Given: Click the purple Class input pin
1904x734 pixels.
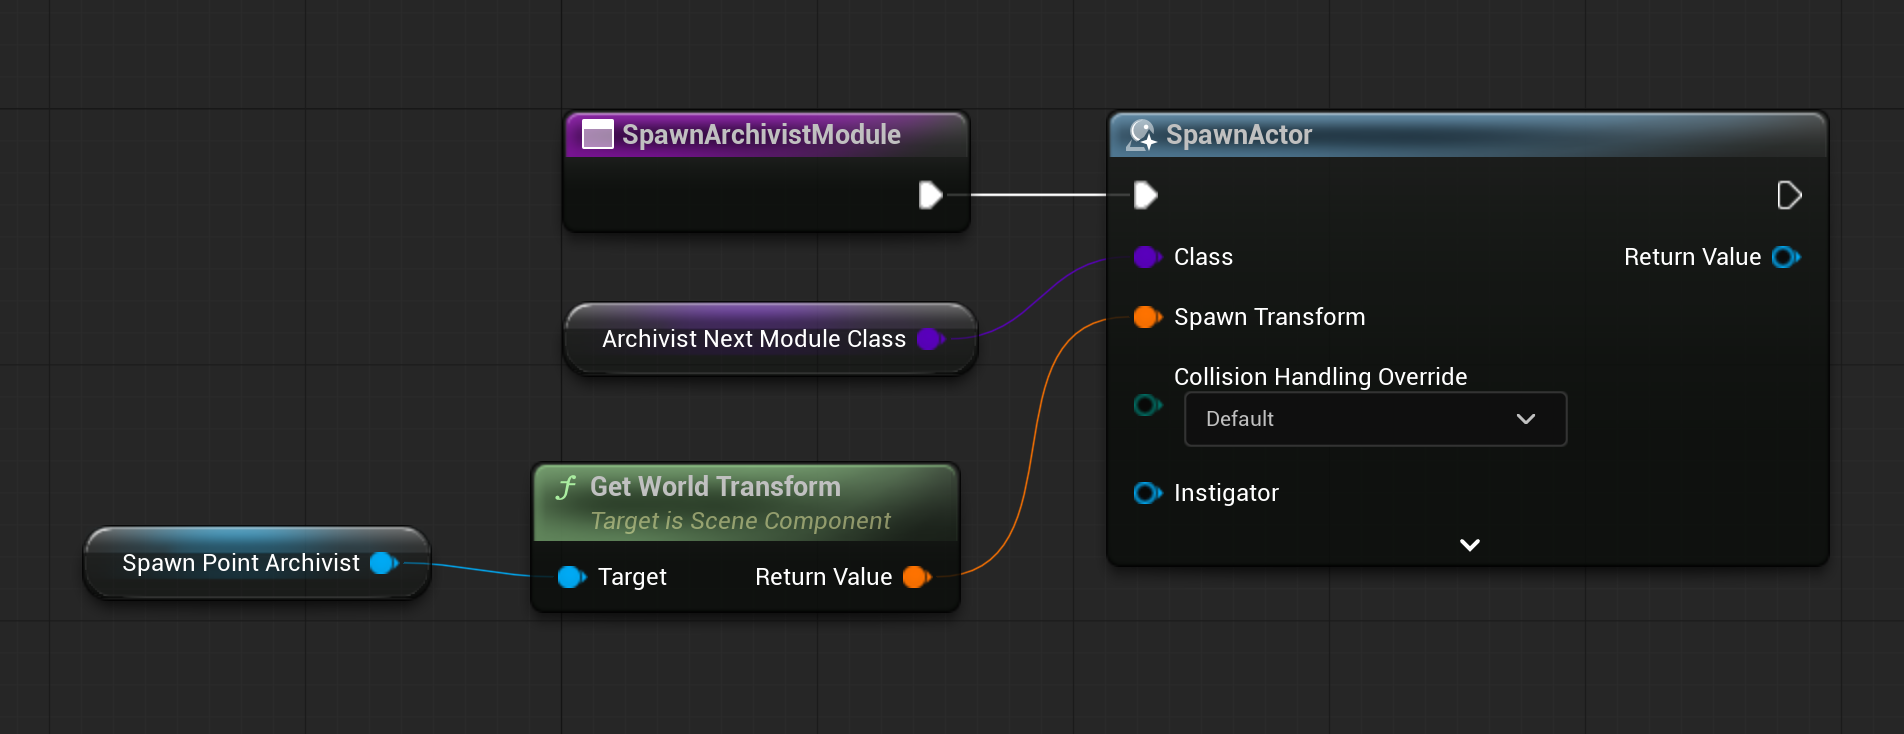Looking at the screenshot, I should [x=1147, y=257].
